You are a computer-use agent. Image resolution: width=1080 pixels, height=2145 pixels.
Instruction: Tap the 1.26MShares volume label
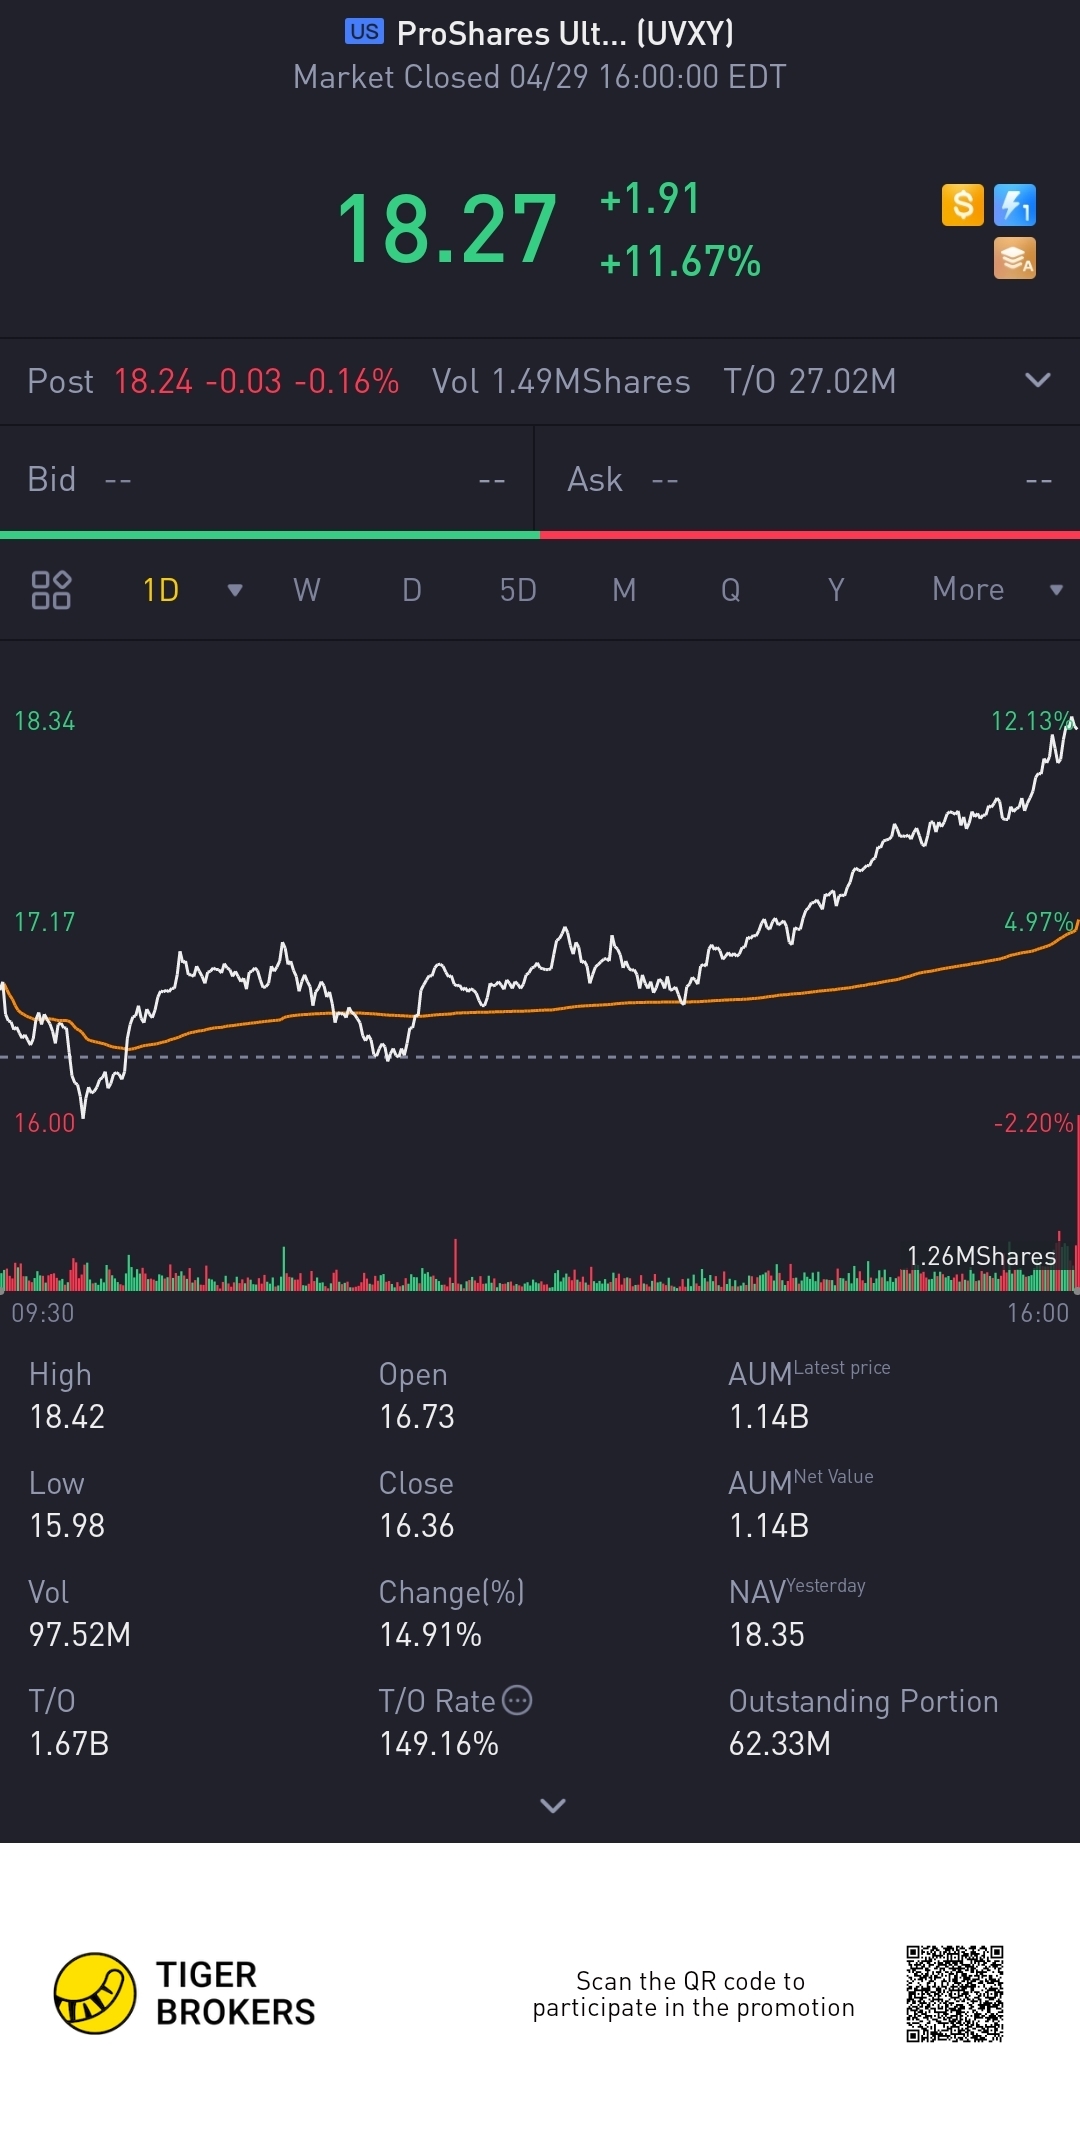tap(981, 1256)
